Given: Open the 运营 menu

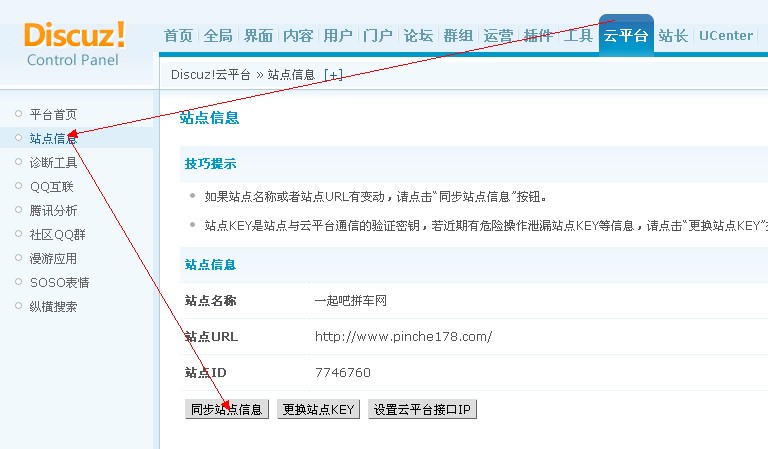Looking at the screenshot, I should 498,36.
